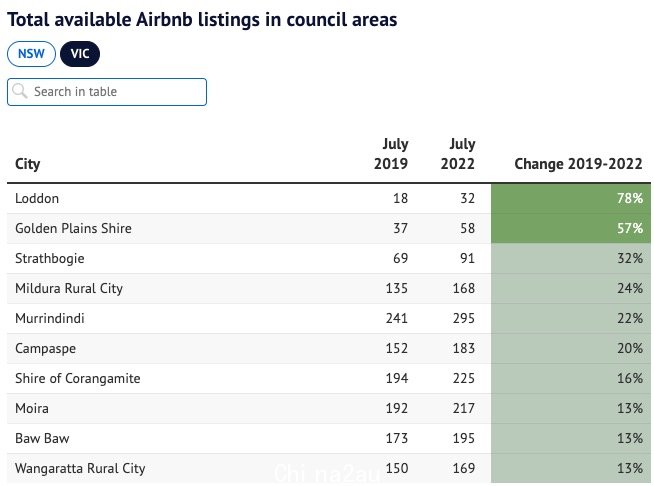This screenshot has height=486, width=654.
Task: Click Wangaratta Rural City row name
Action: (80, 468)
